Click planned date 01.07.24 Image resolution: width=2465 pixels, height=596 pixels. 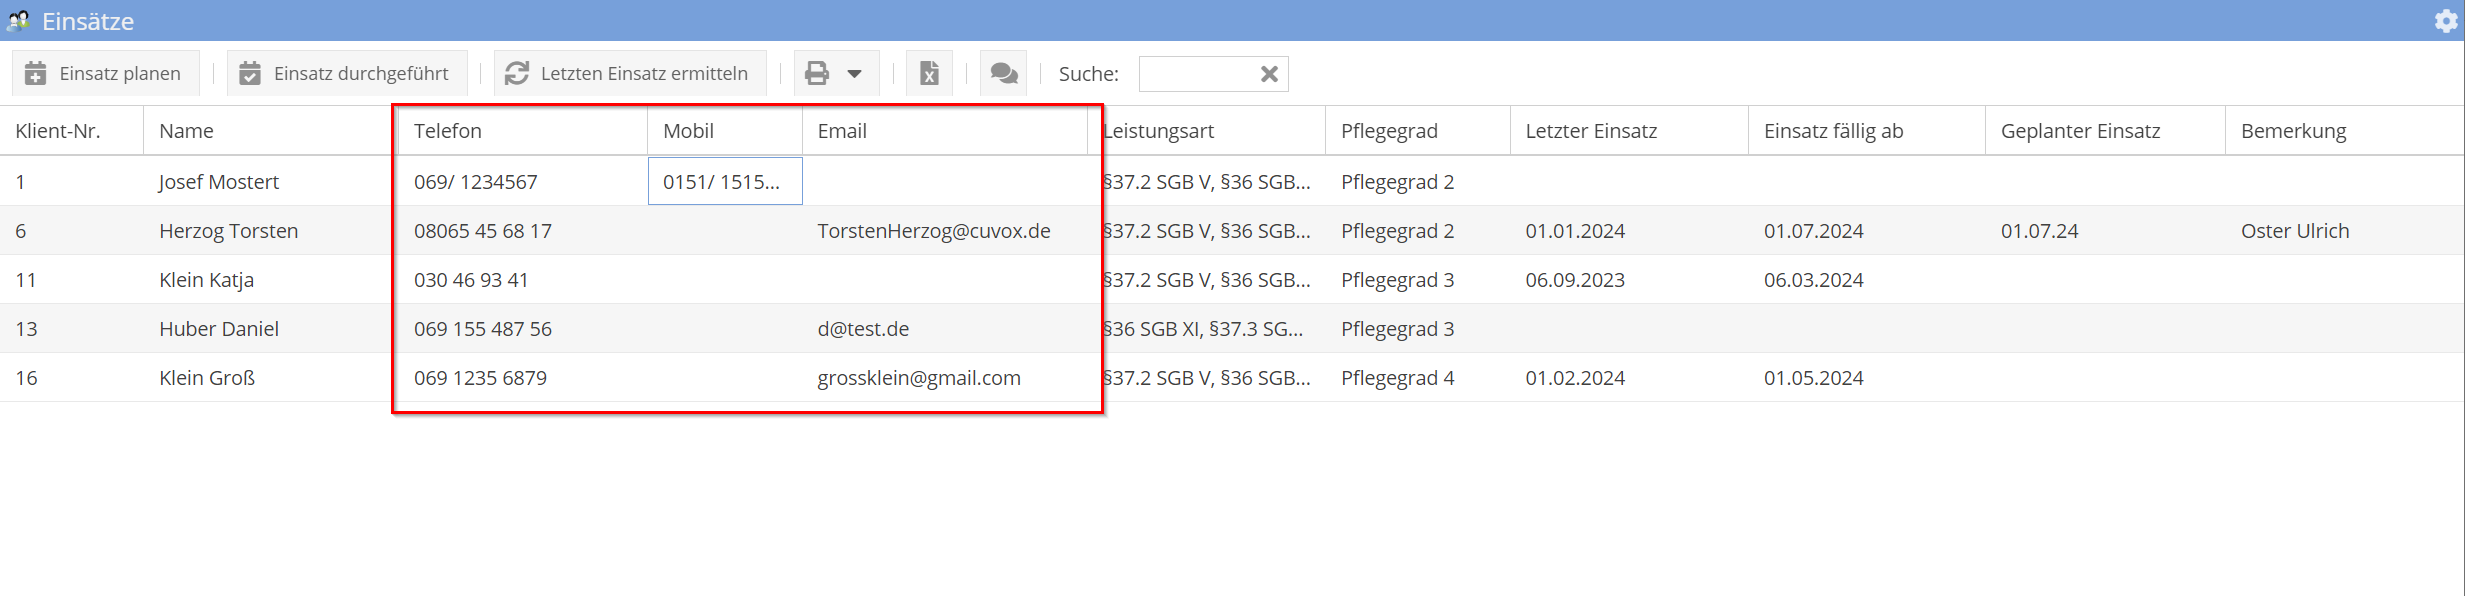2040,231
